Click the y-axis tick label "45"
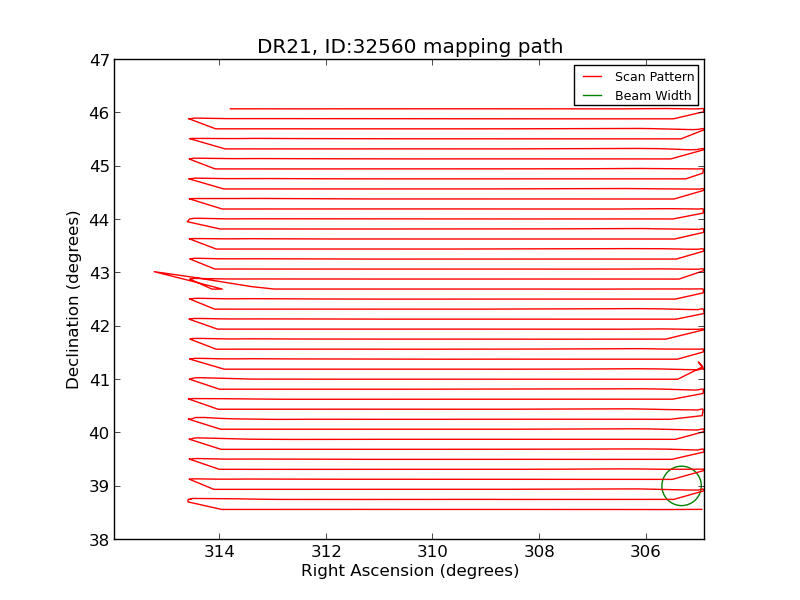Image resolution: width=800 pixels, height=600 pixels. pos(99,166)
